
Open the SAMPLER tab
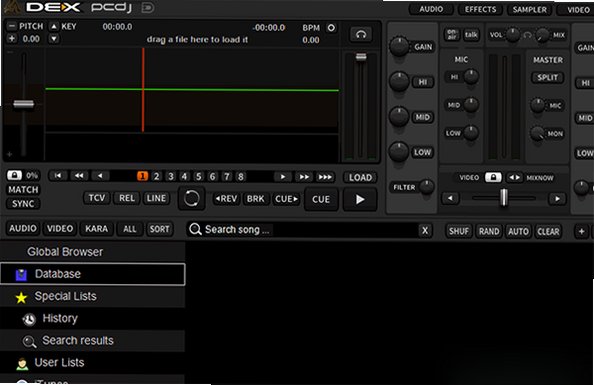(x=530, y=9)
